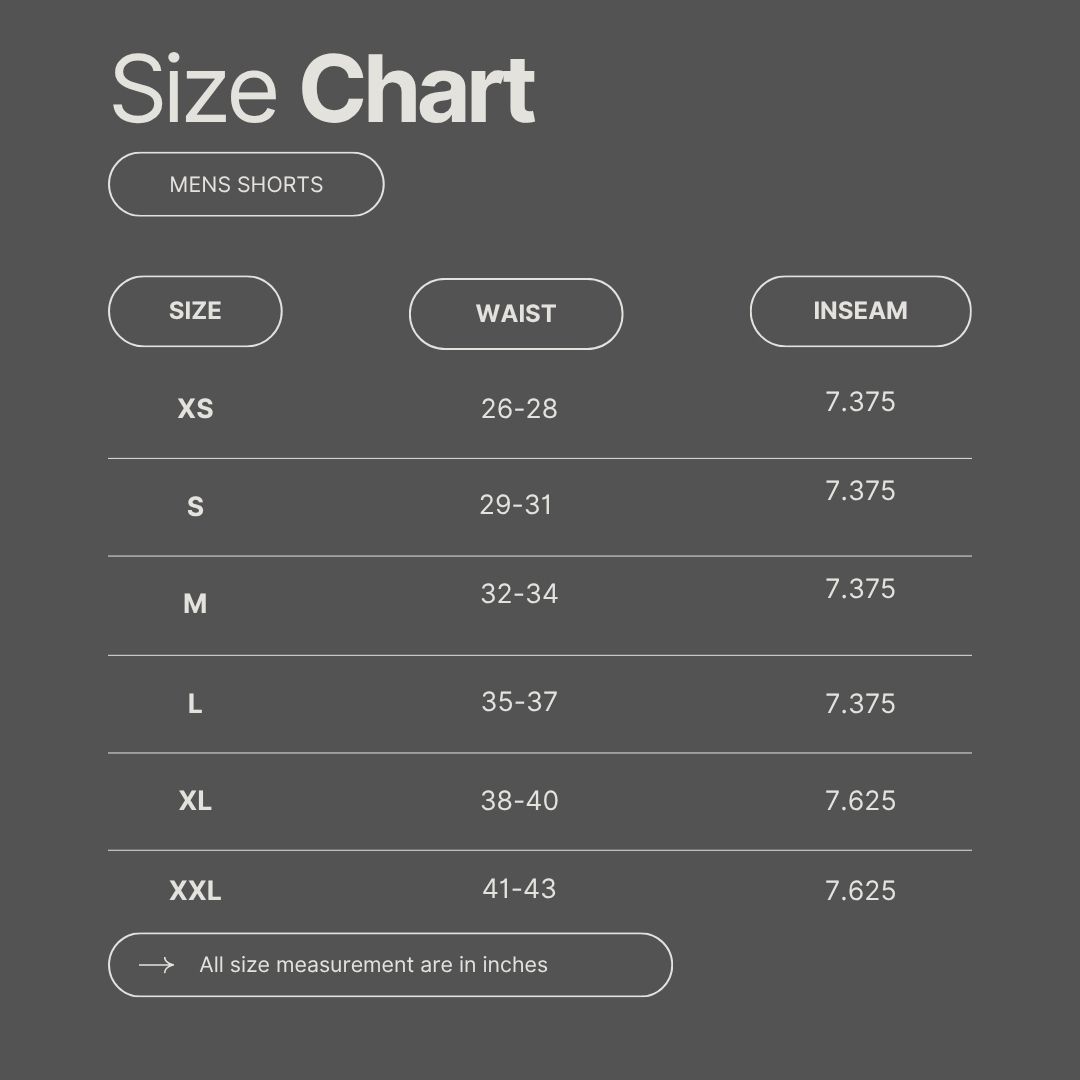1080x1080 pixels.
Task: Choose the S size row label
Action: click(x=195, y=507)
